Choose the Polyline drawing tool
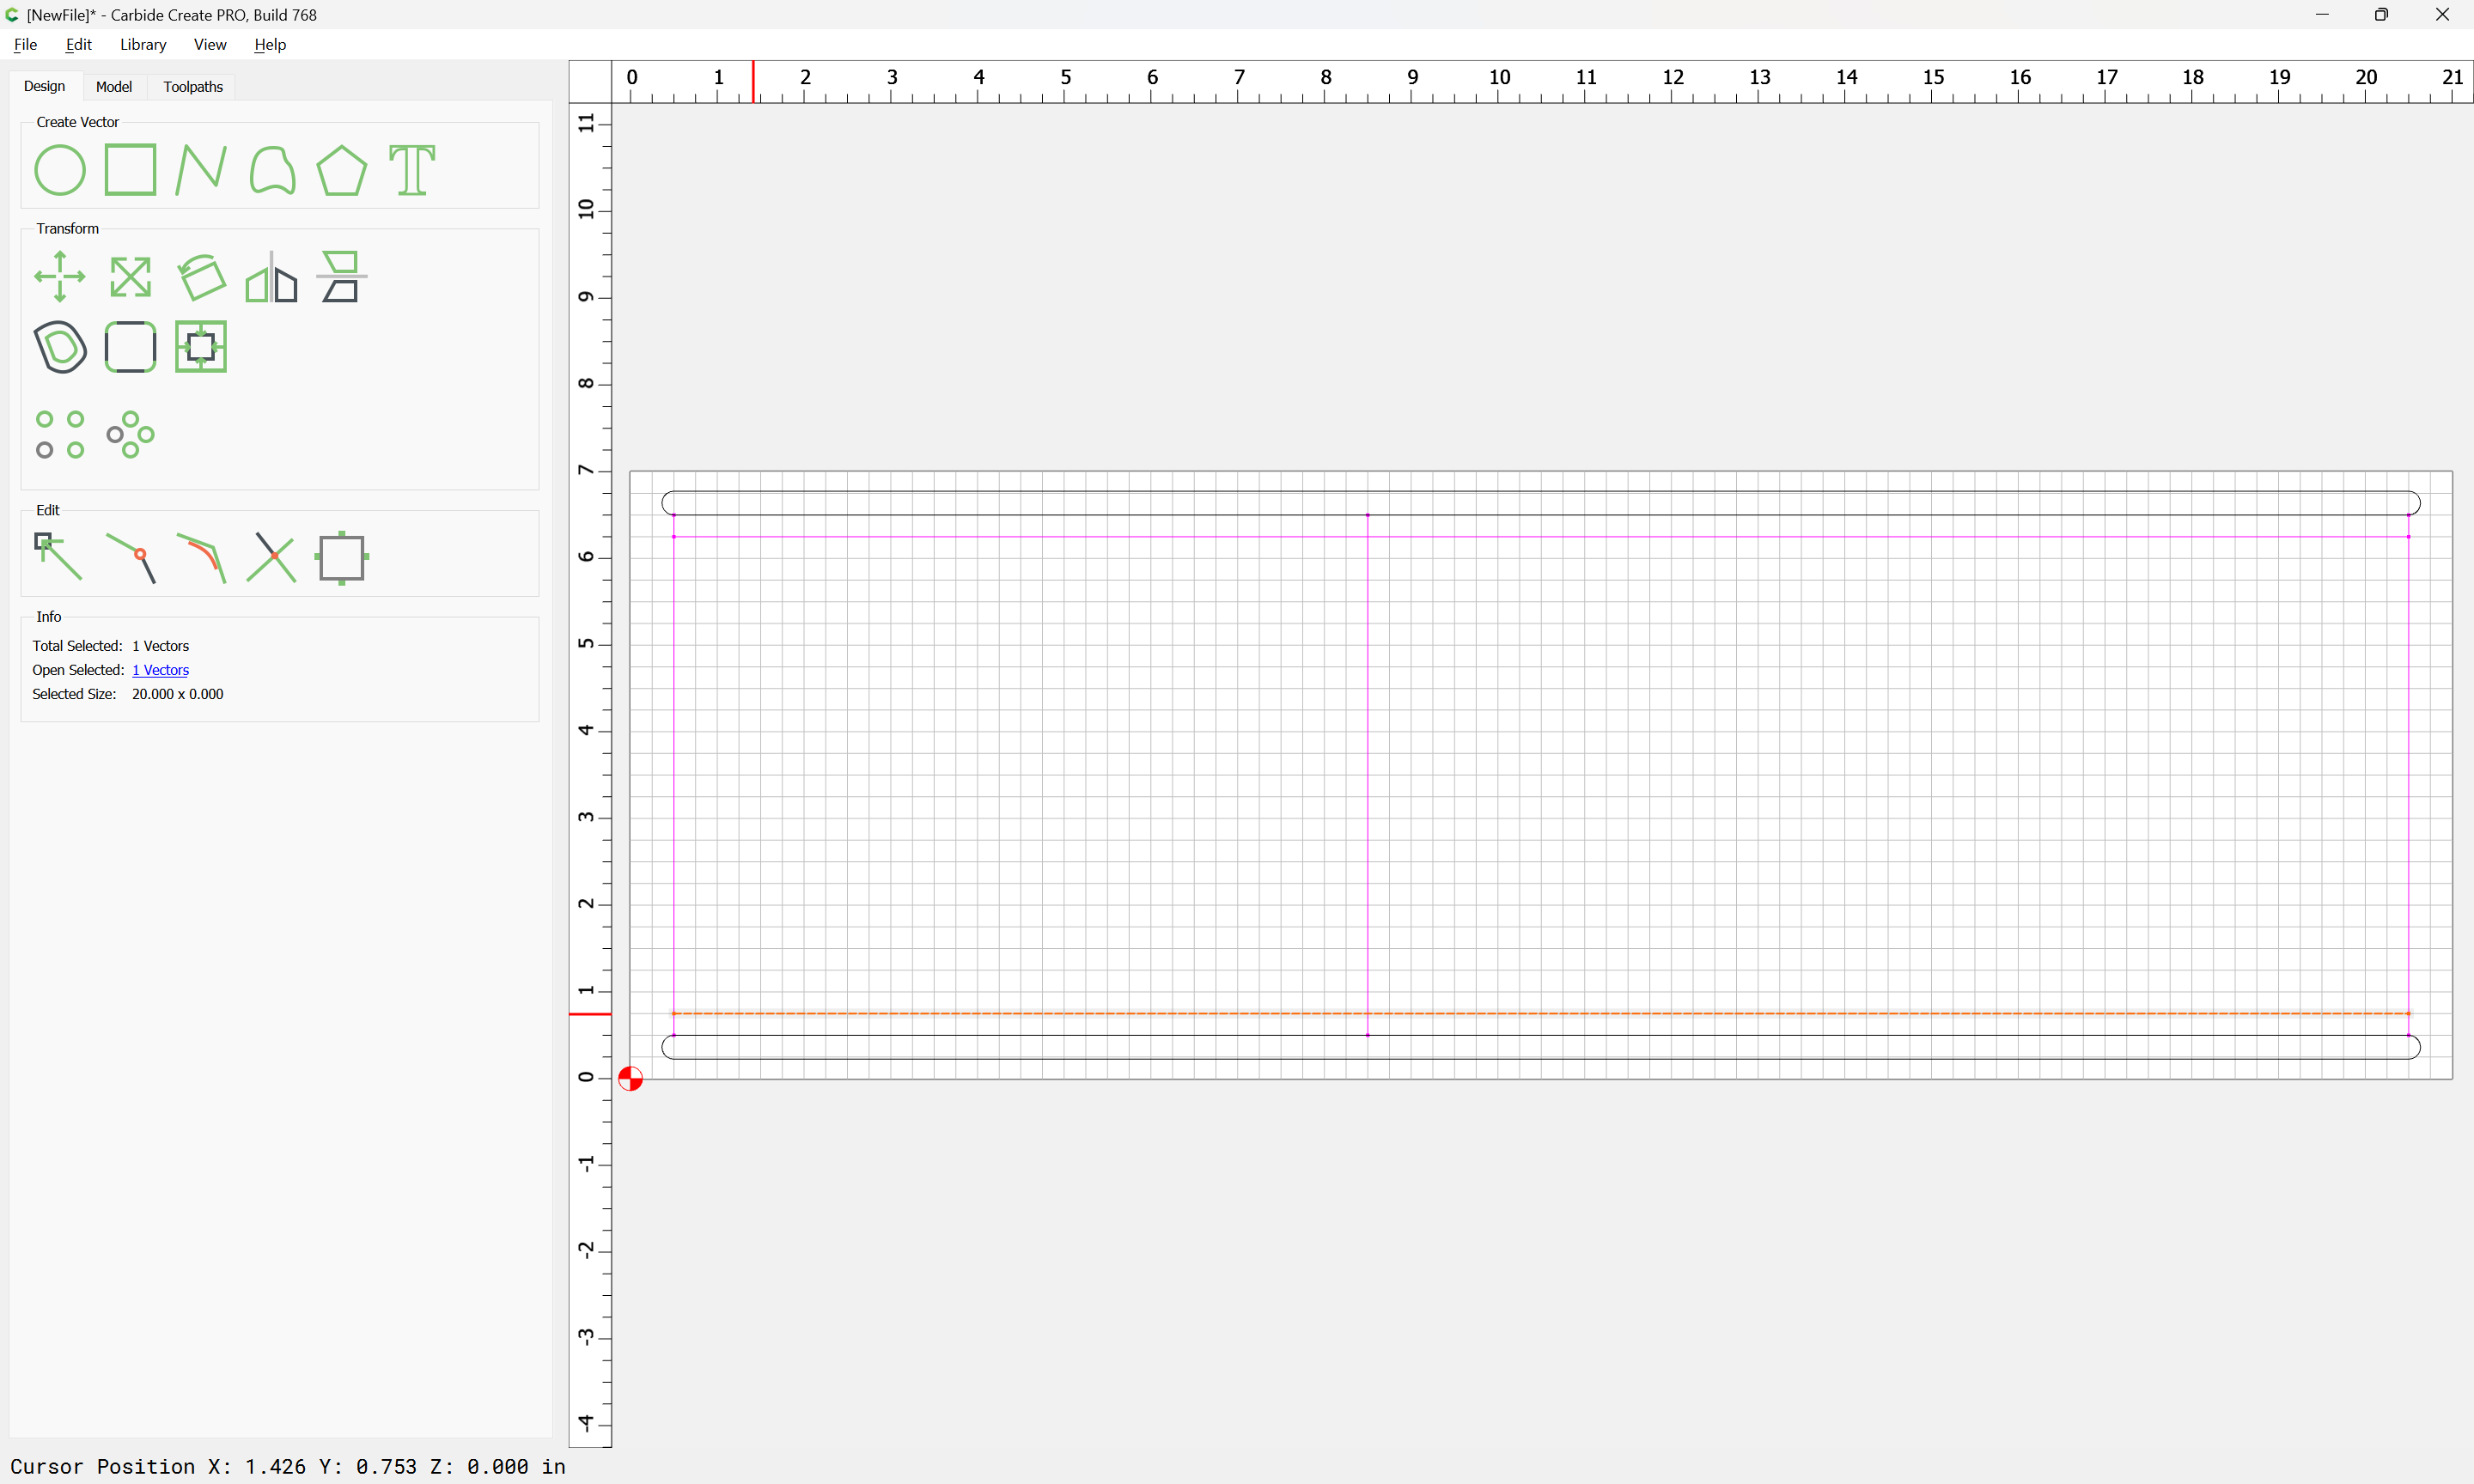Image resolution: width=2474 pixels, height=1484 pixels. click(x=201, y=169)
